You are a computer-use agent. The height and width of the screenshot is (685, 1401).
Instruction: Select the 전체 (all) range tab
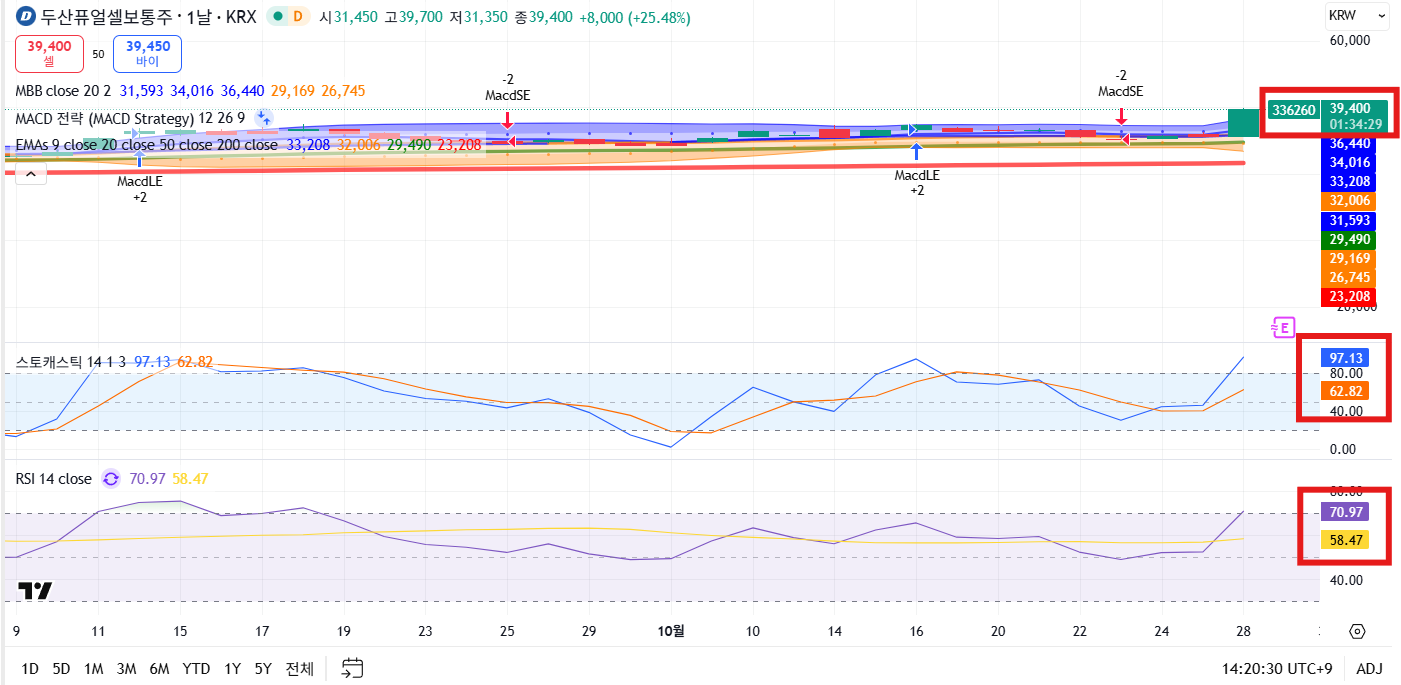(x=299, y=669)
